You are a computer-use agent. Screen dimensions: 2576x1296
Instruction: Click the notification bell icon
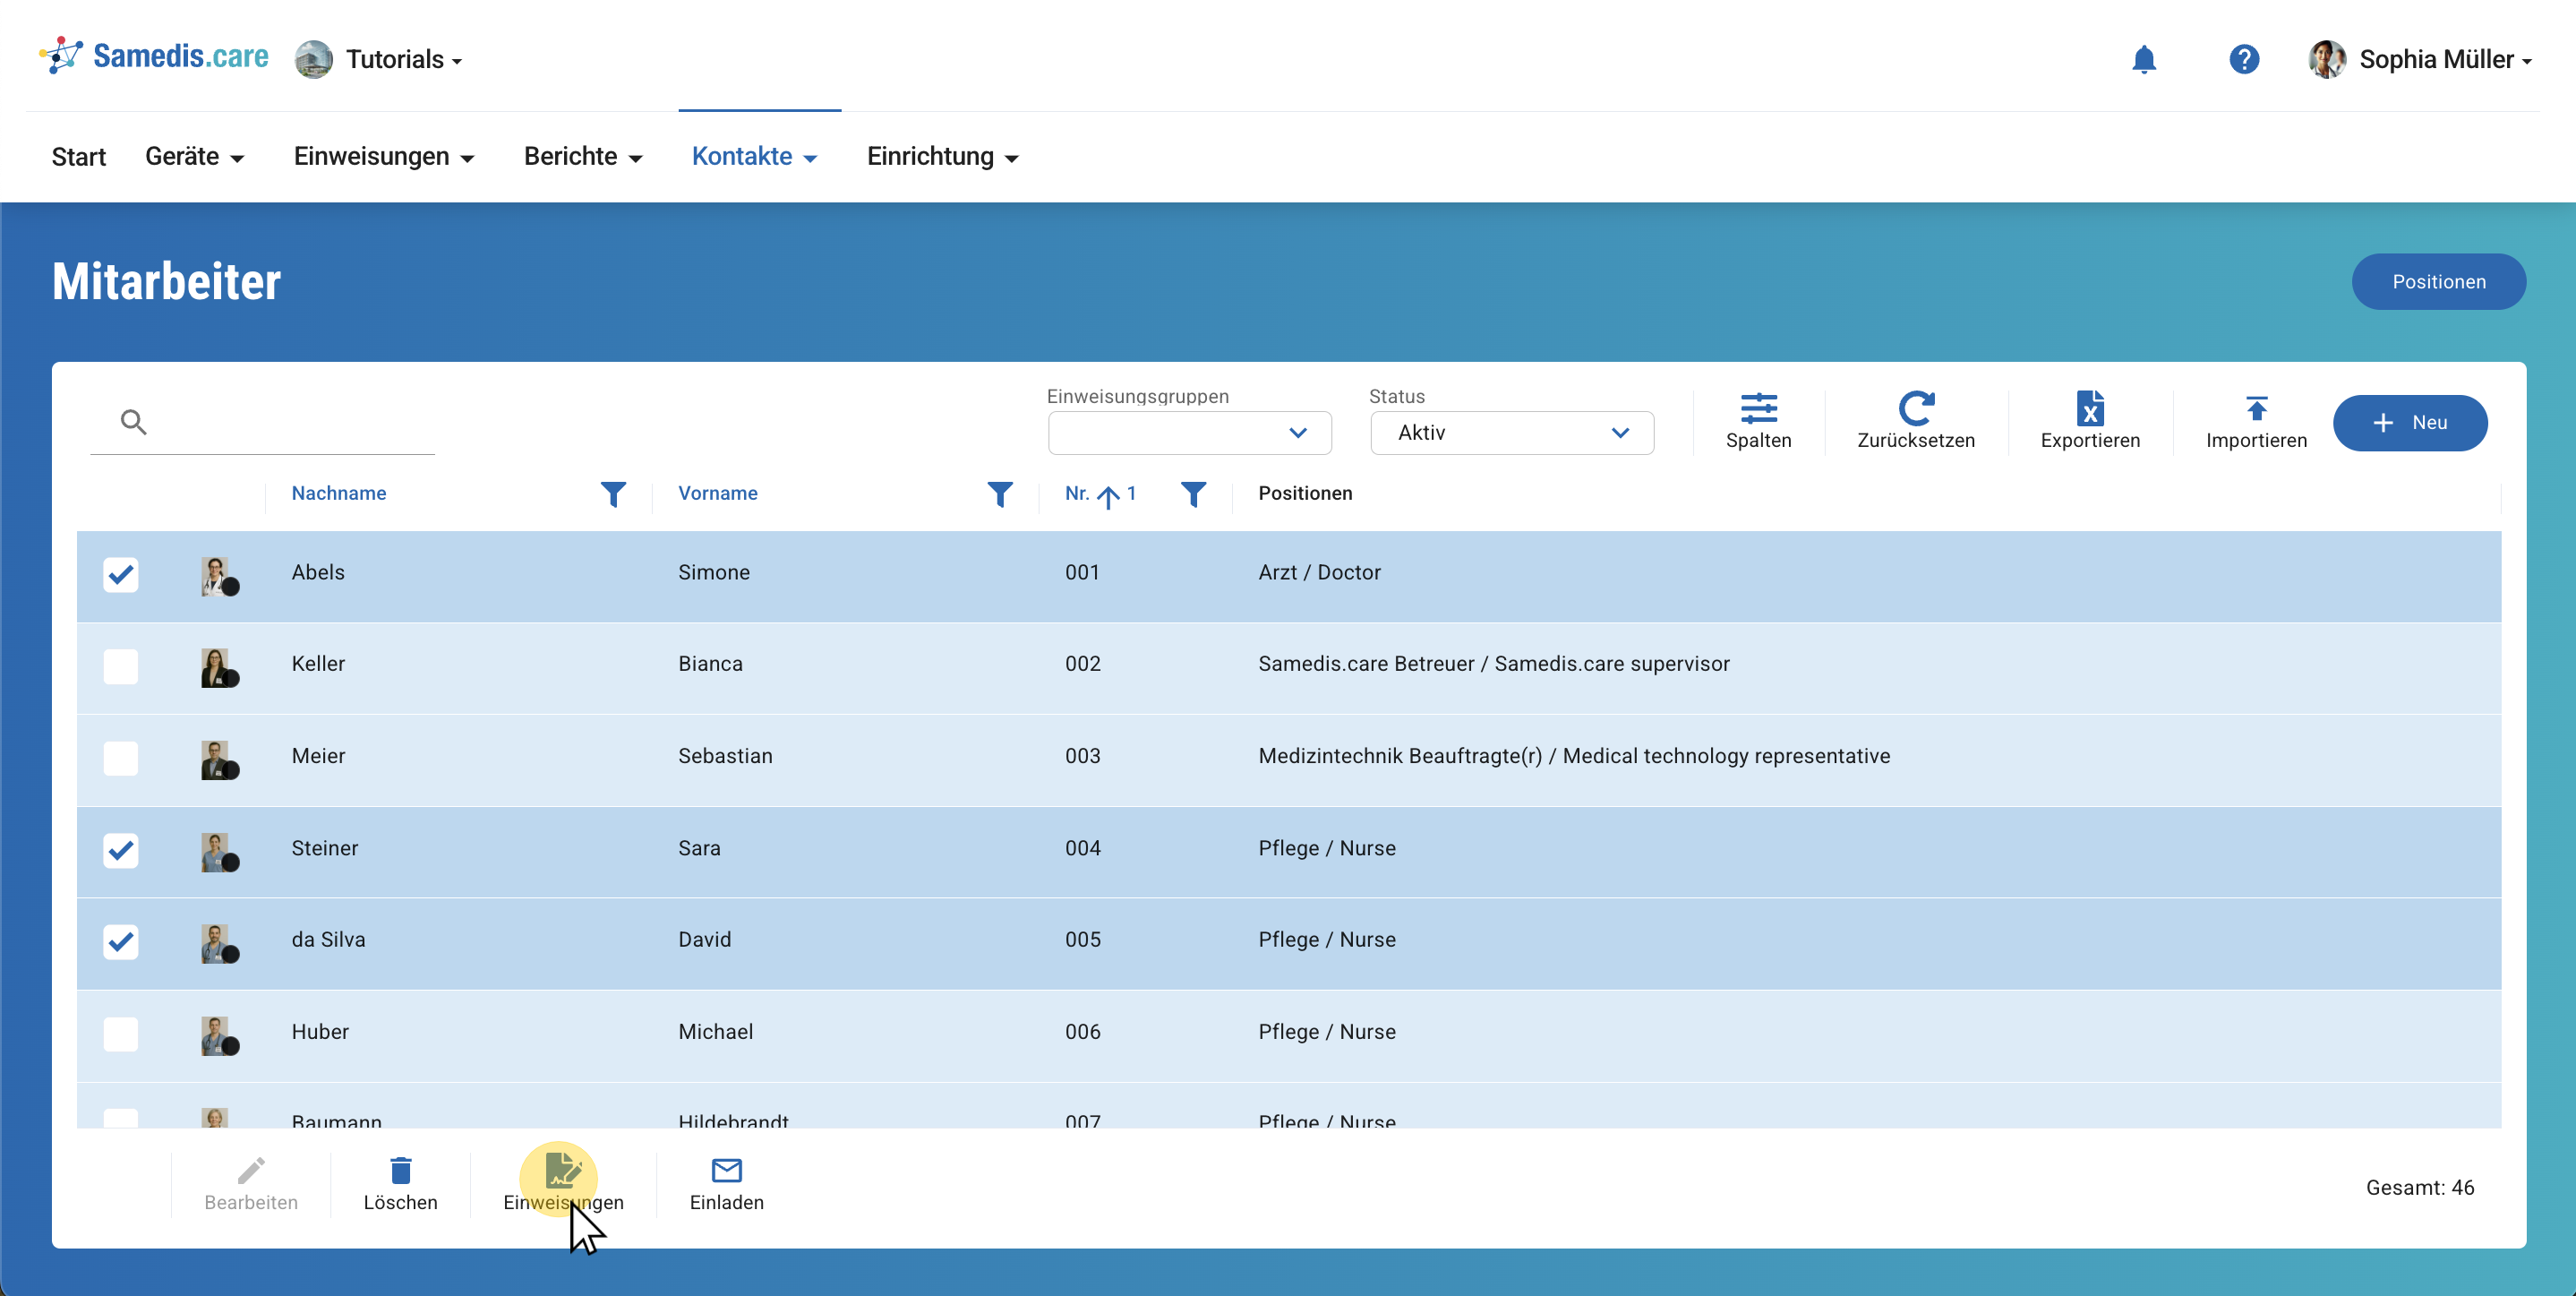tap(2143, 60)
